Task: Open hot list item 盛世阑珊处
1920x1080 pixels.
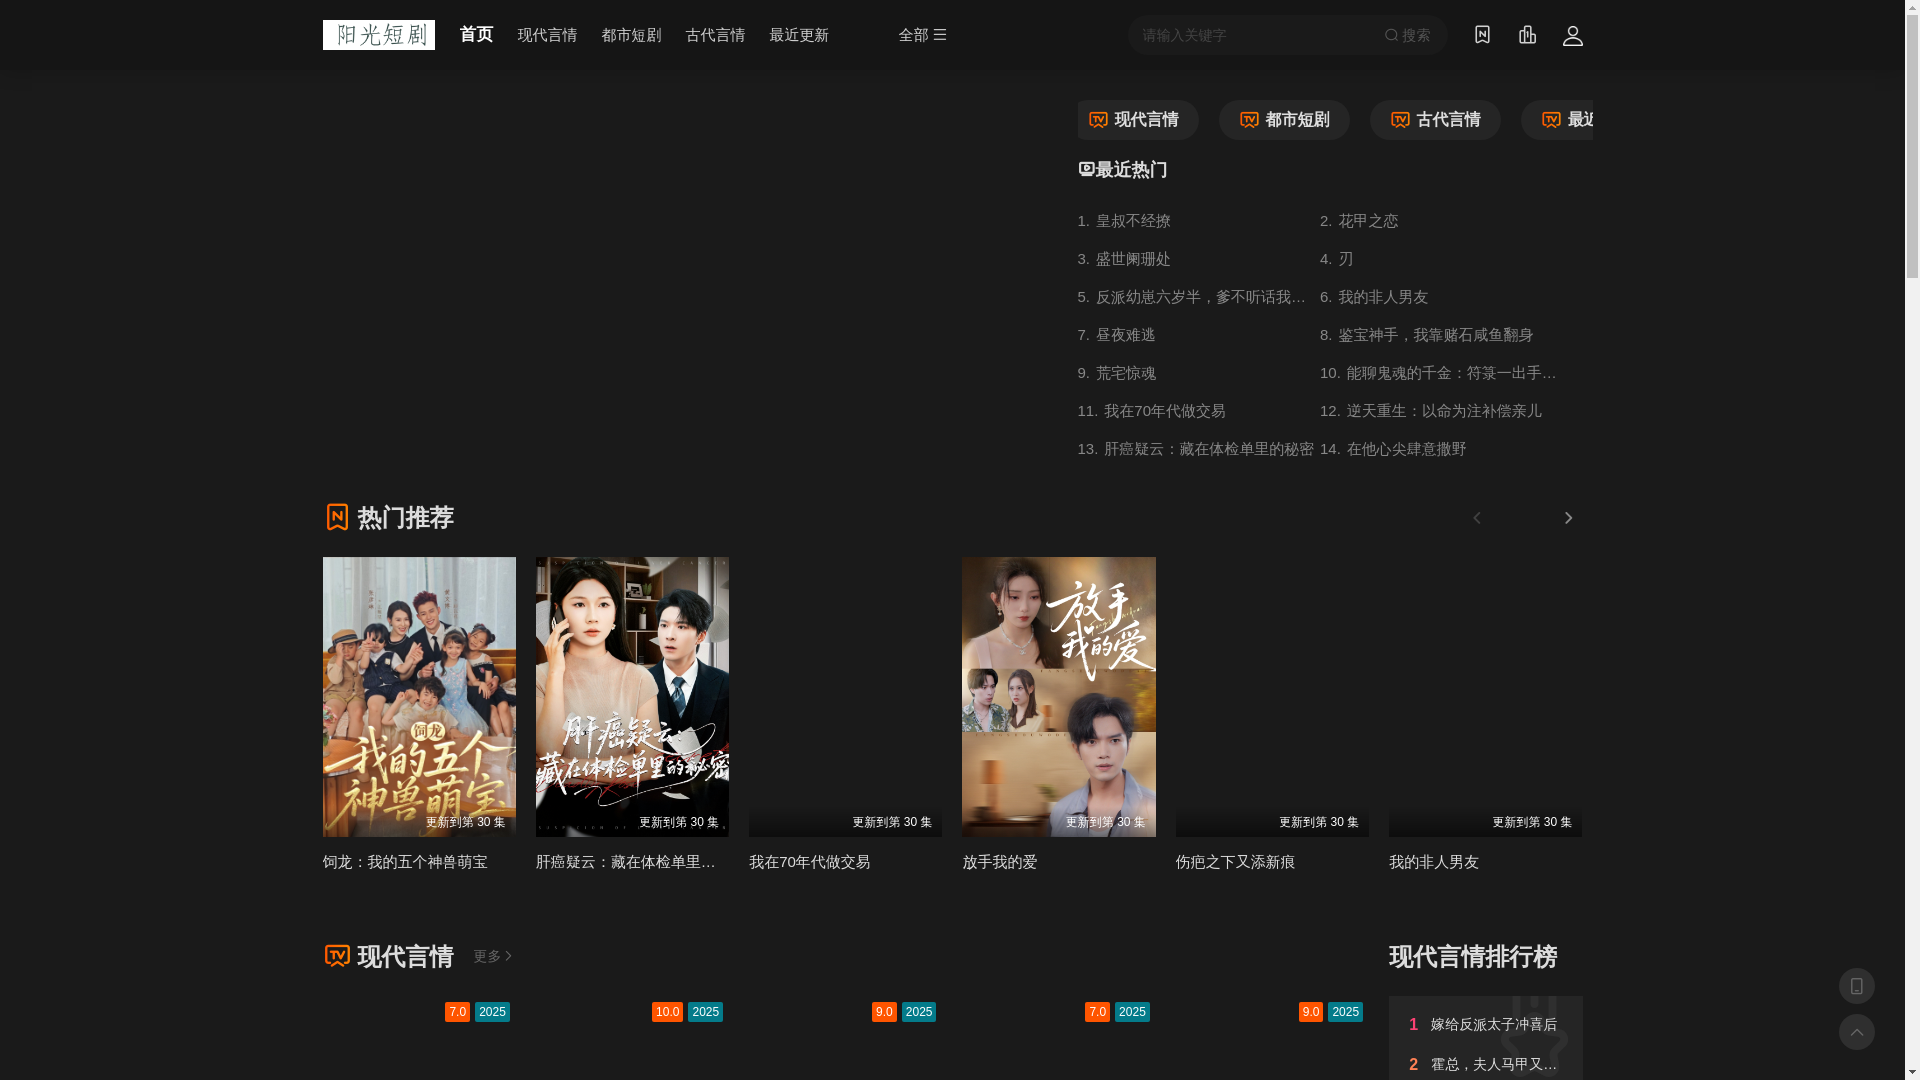Action: 1124,259
